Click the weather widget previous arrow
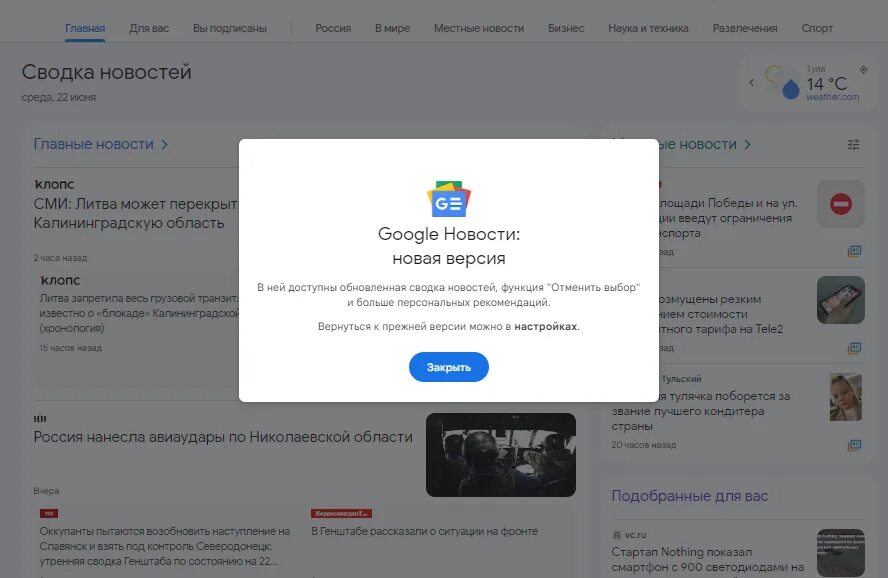This screenshot has width=888, height=578. coord(752,83)
